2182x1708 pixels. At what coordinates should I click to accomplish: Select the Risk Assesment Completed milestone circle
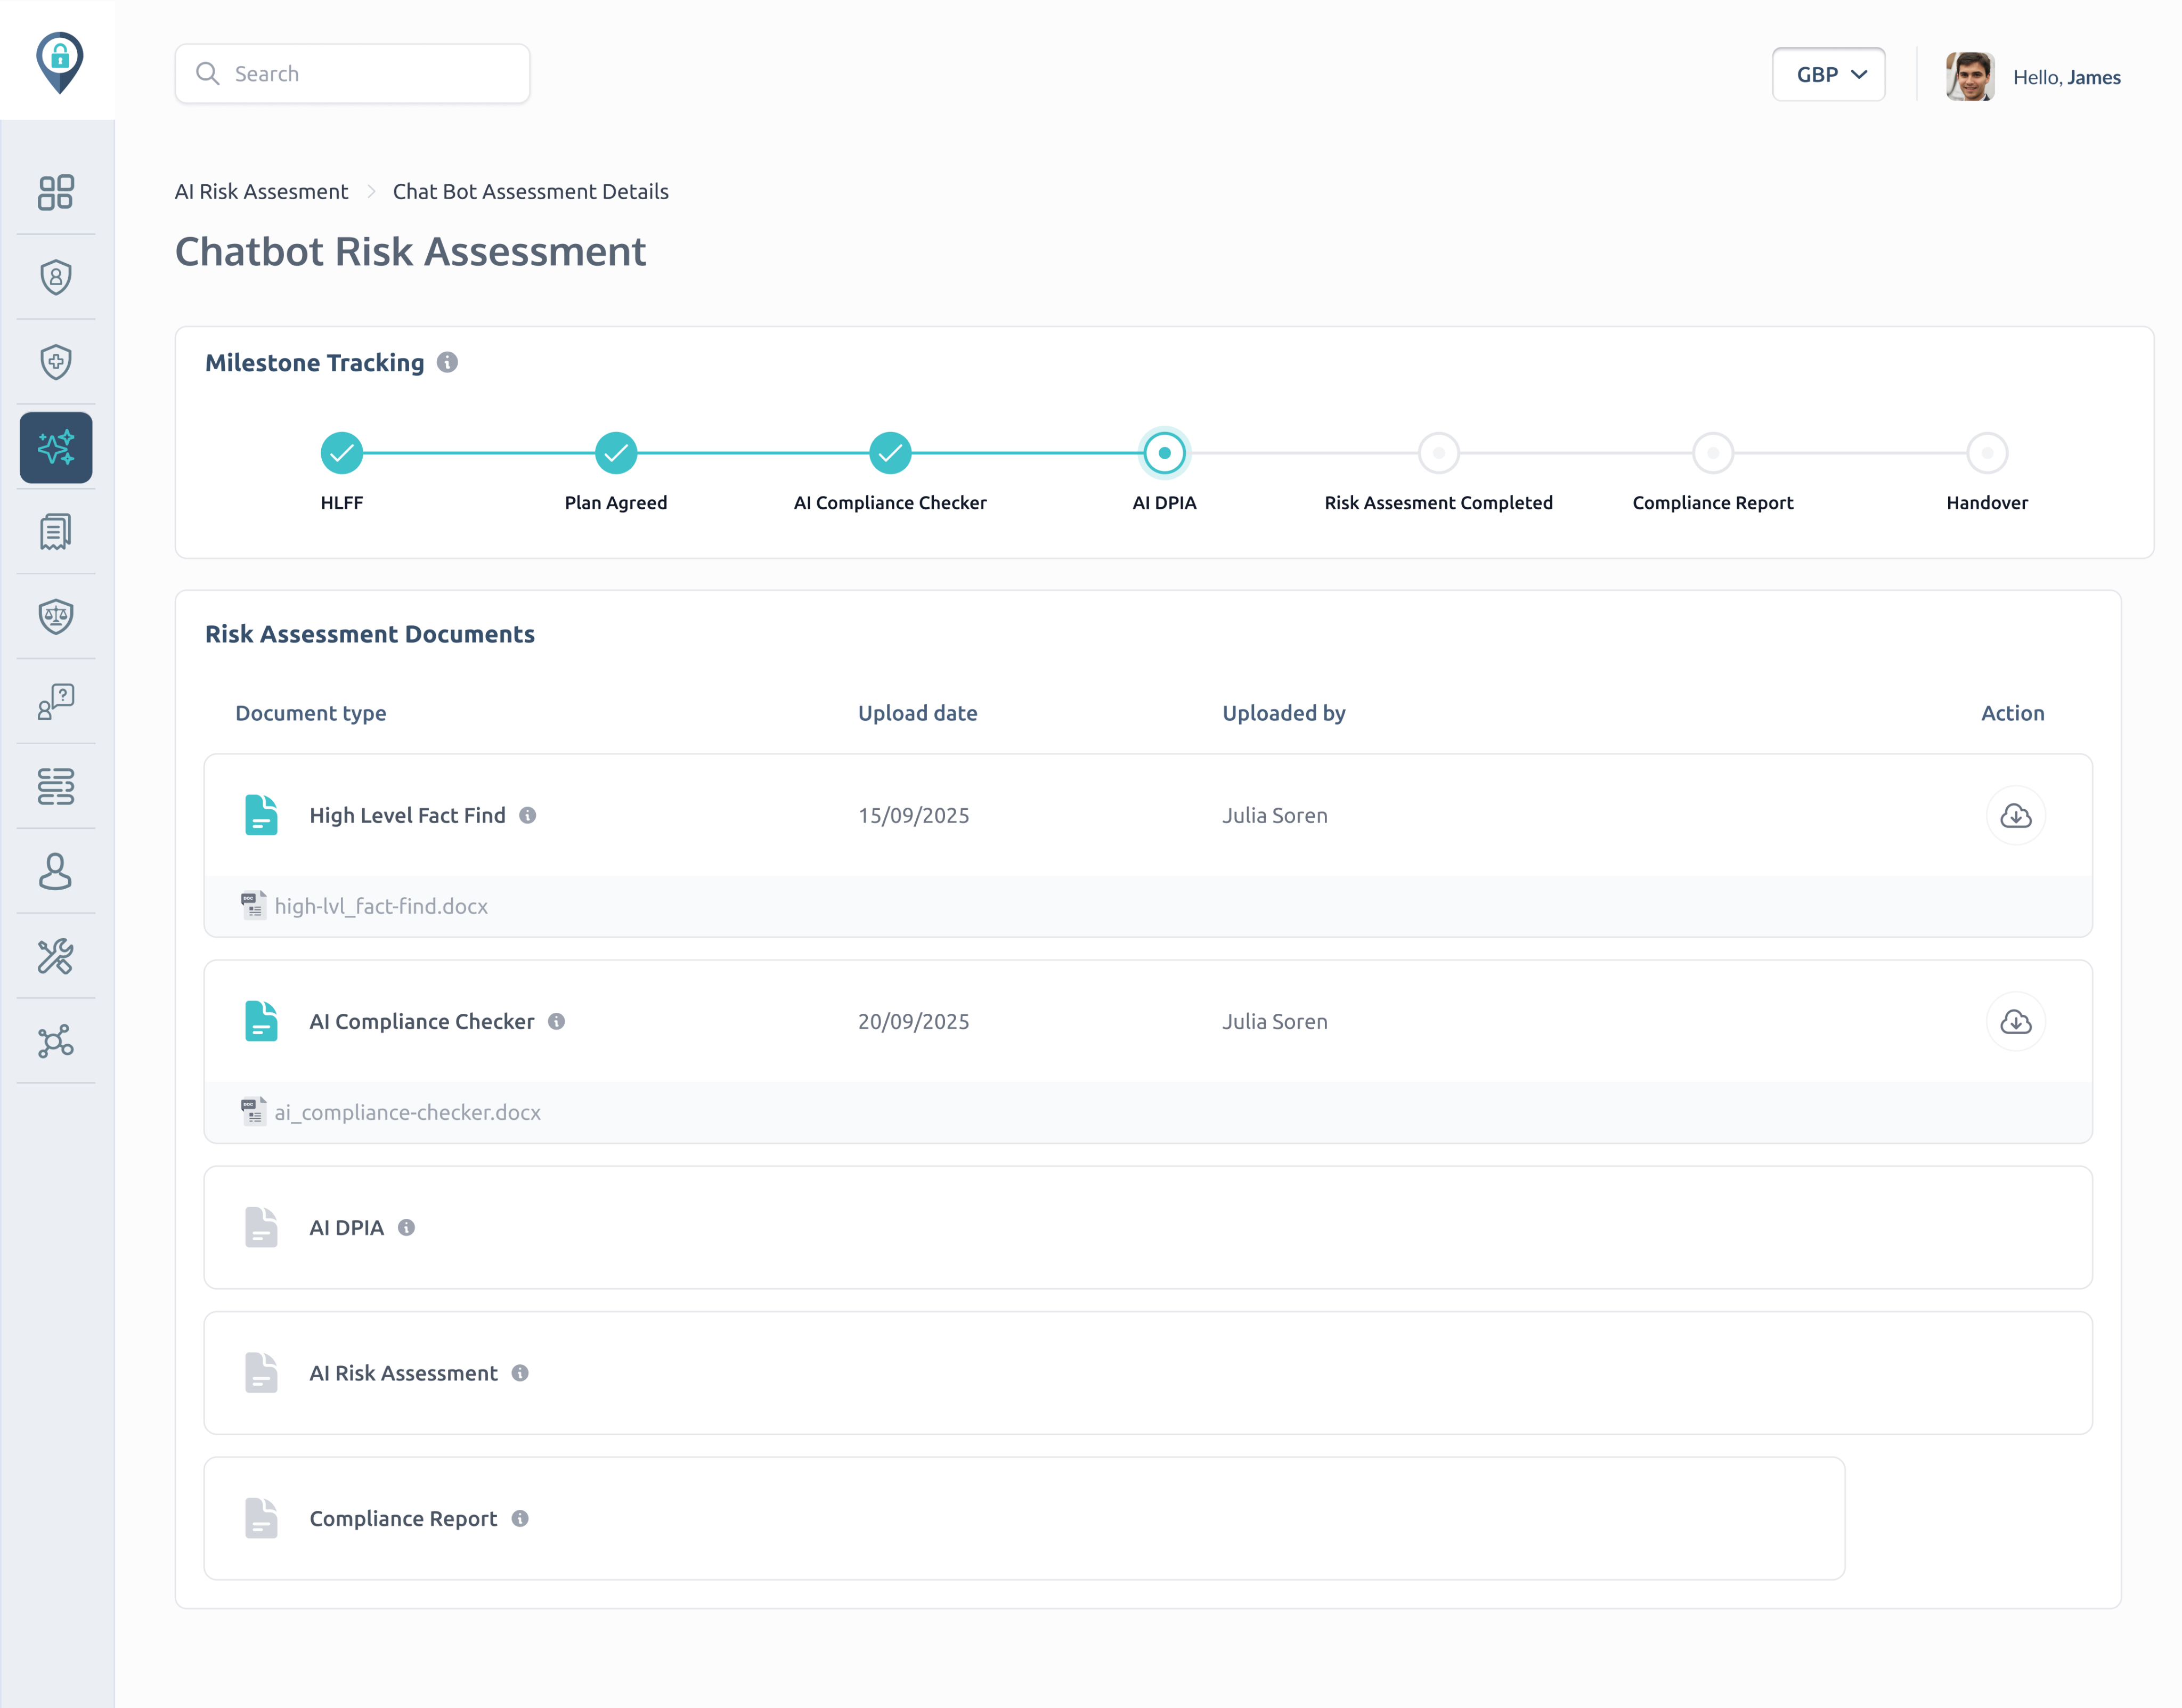click(1438, 453)
